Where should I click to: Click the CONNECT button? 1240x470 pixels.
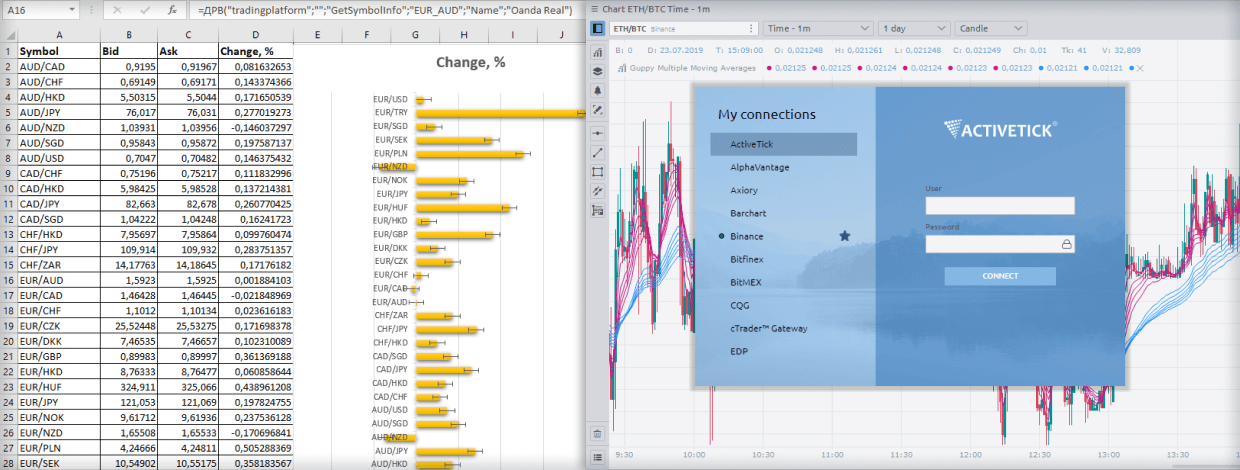[1000, 276]
